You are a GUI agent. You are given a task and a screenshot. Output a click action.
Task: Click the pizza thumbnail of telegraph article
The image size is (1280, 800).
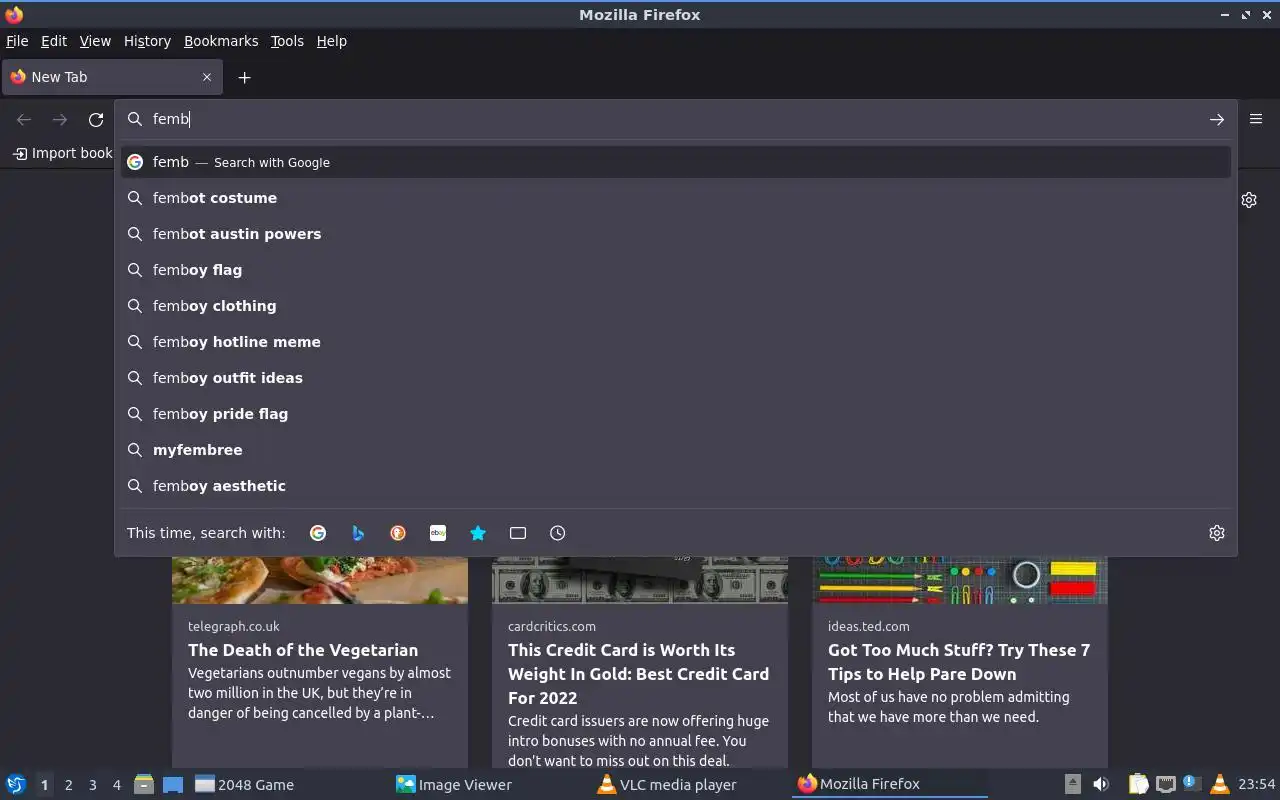click(x=320, y=580)
